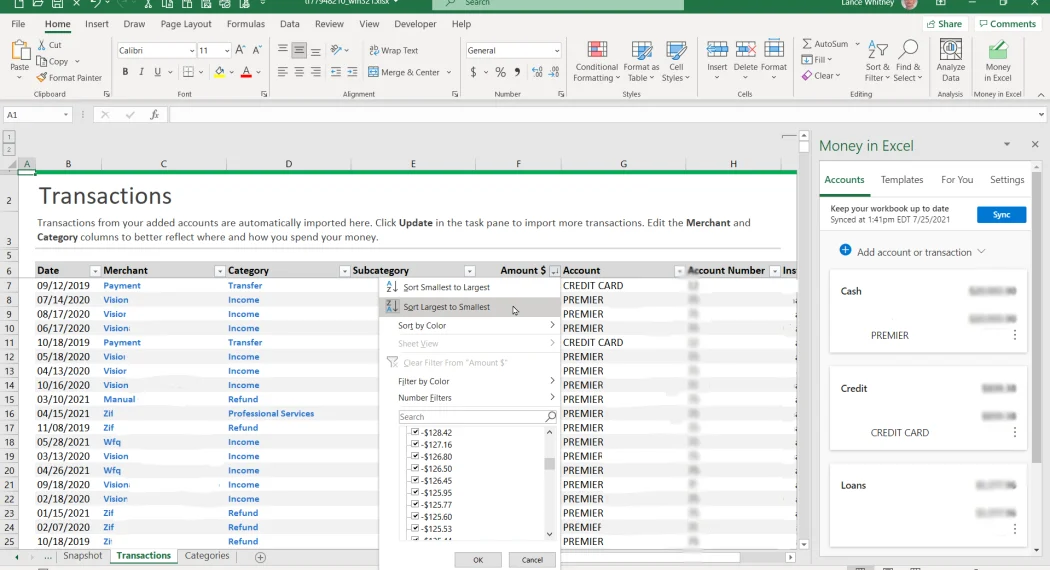Click the Comments button
The width and height of the screenshot is (1050, 570).
[x=1007, y=23]
